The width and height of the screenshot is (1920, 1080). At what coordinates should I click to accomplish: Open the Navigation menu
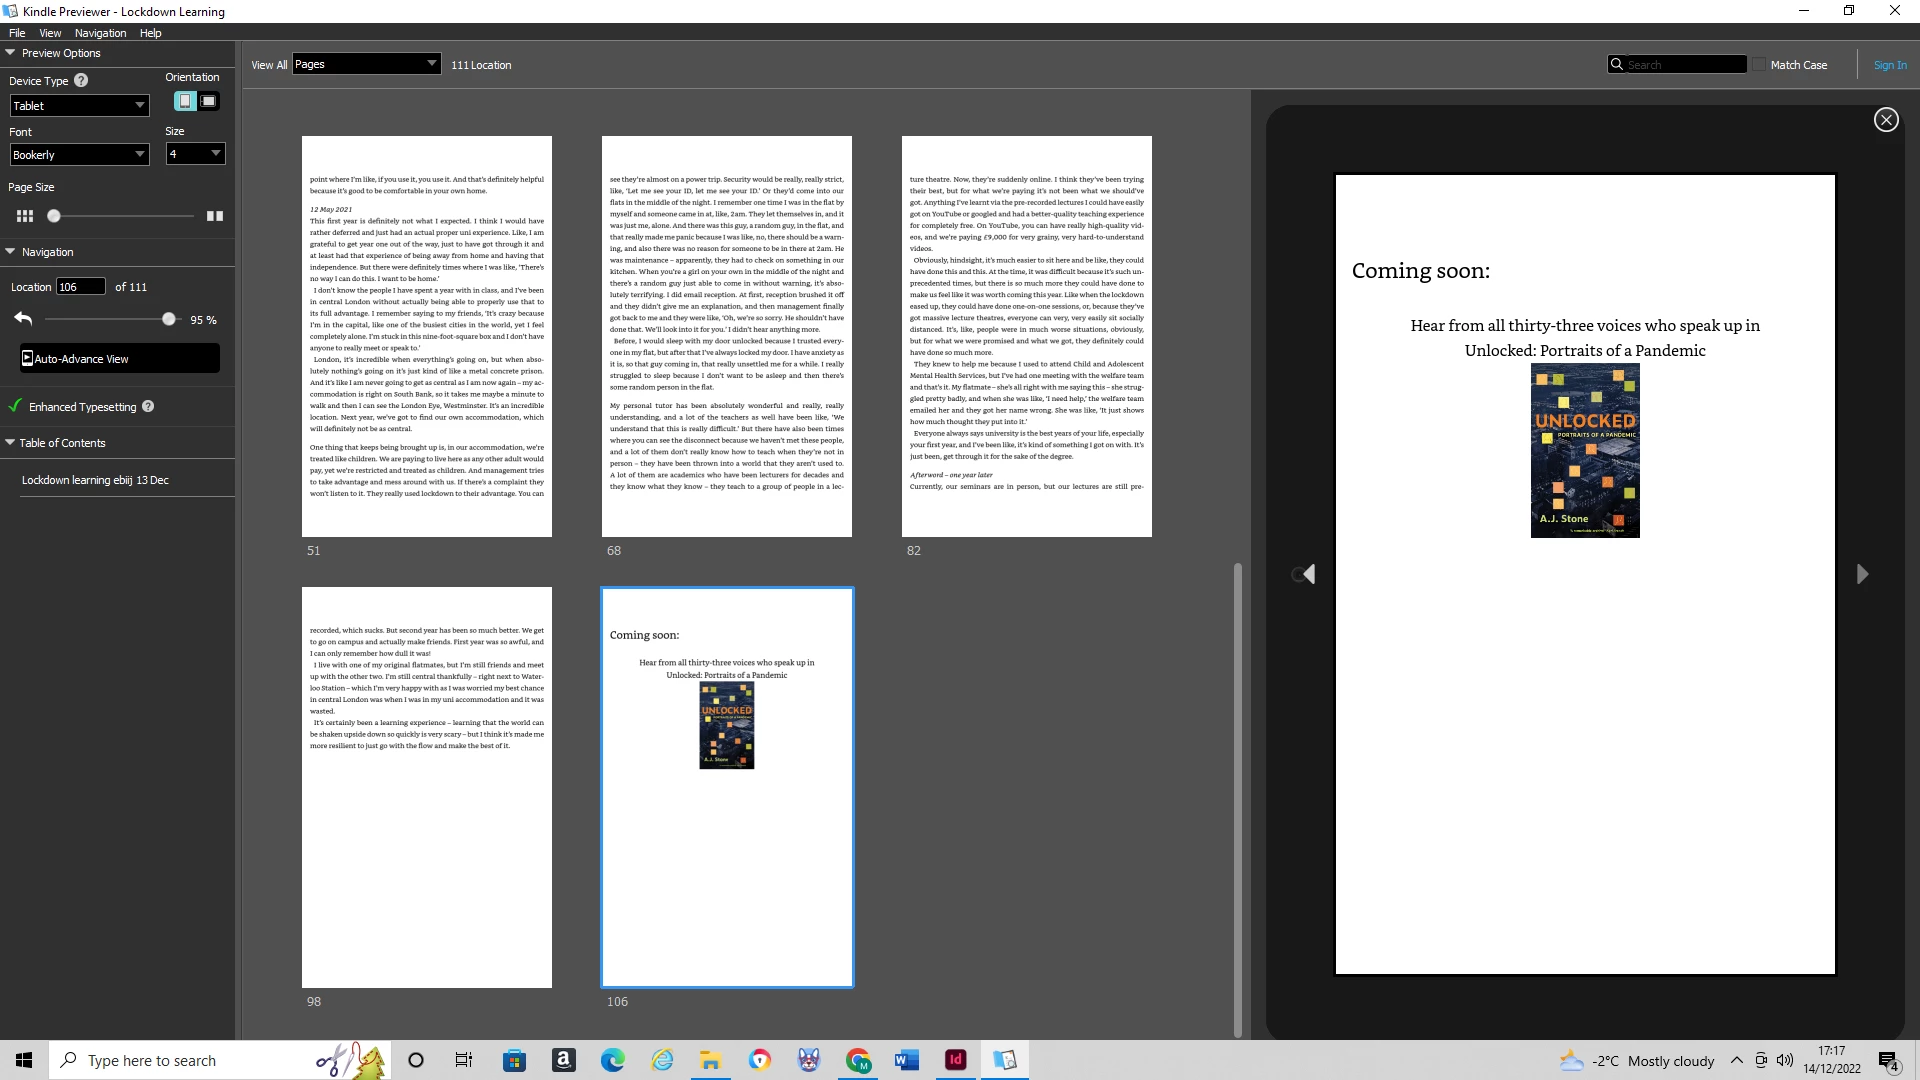point(100,33)
